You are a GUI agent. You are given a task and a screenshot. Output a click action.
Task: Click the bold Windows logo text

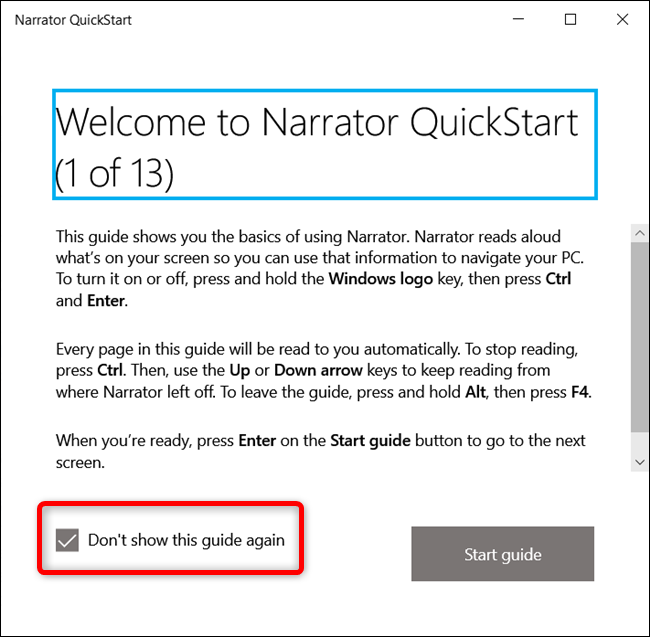[x=381, y=279]
